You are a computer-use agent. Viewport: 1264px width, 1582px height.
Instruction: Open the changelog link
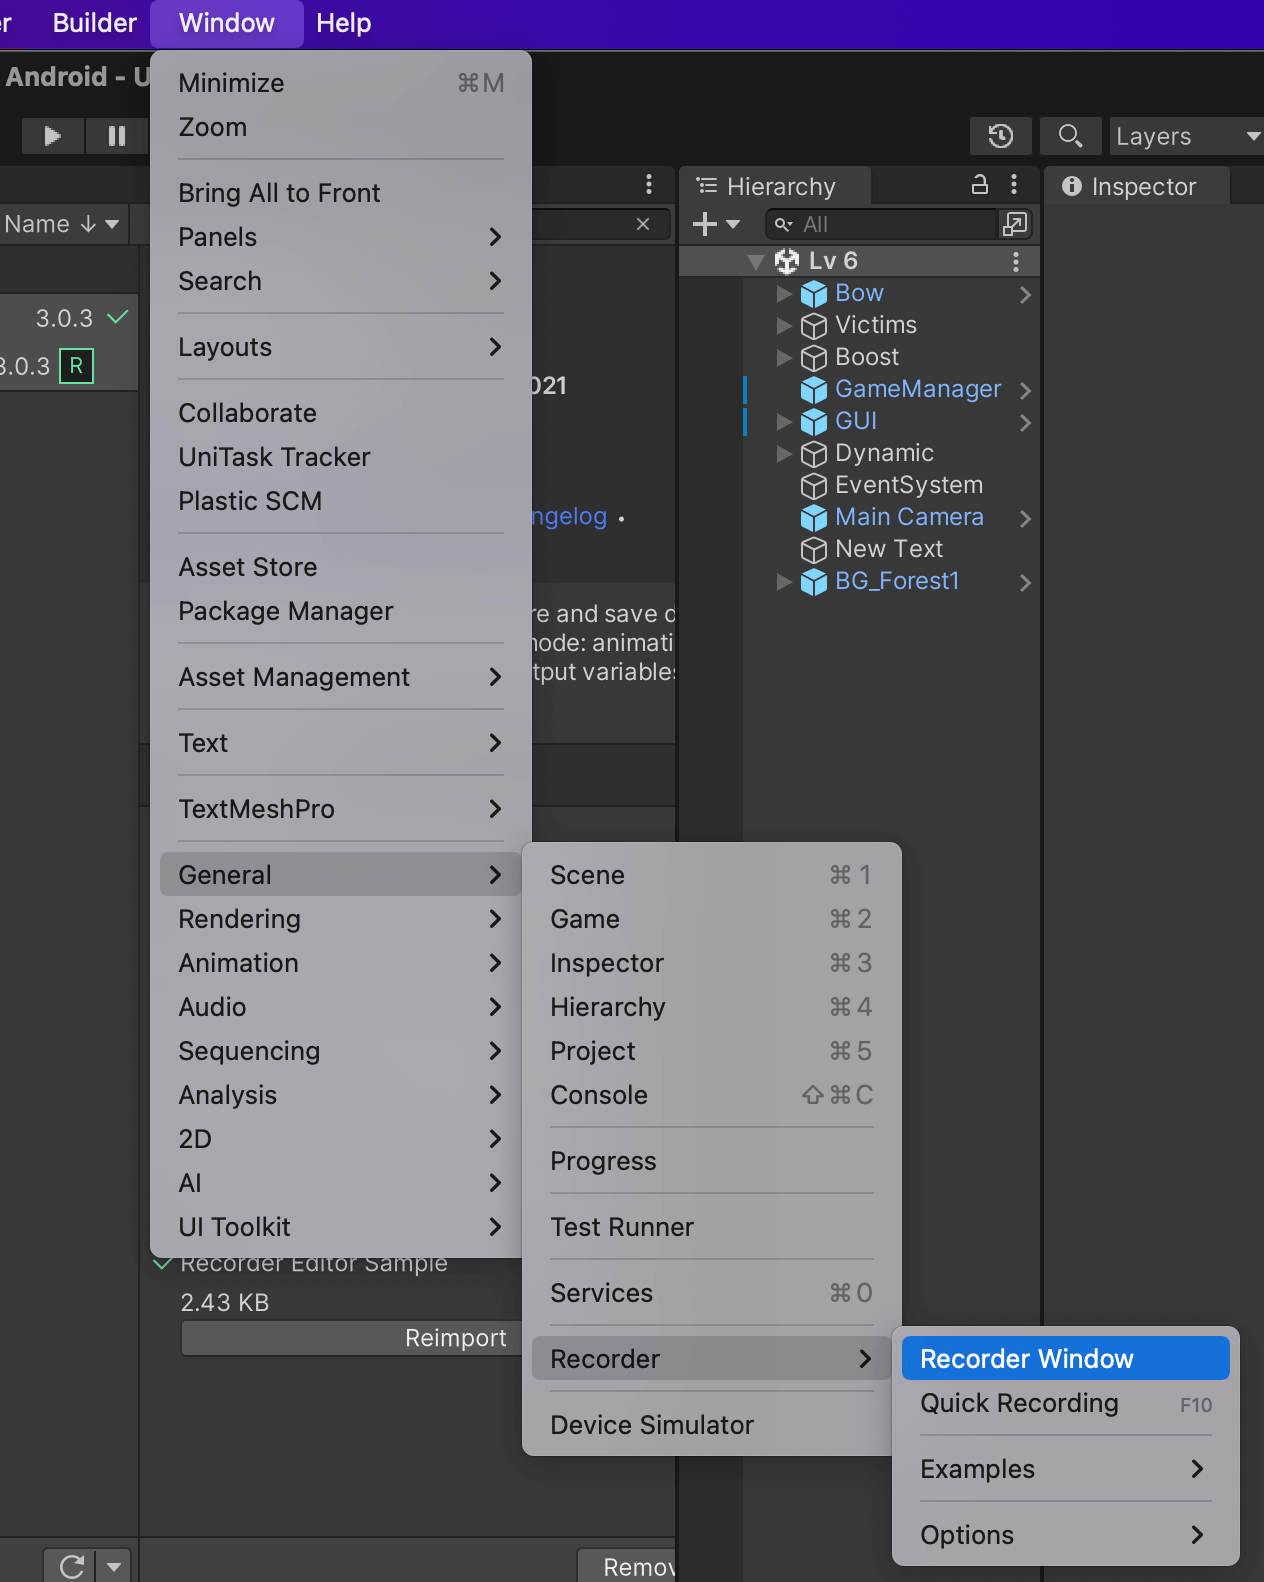coord(570,517)
